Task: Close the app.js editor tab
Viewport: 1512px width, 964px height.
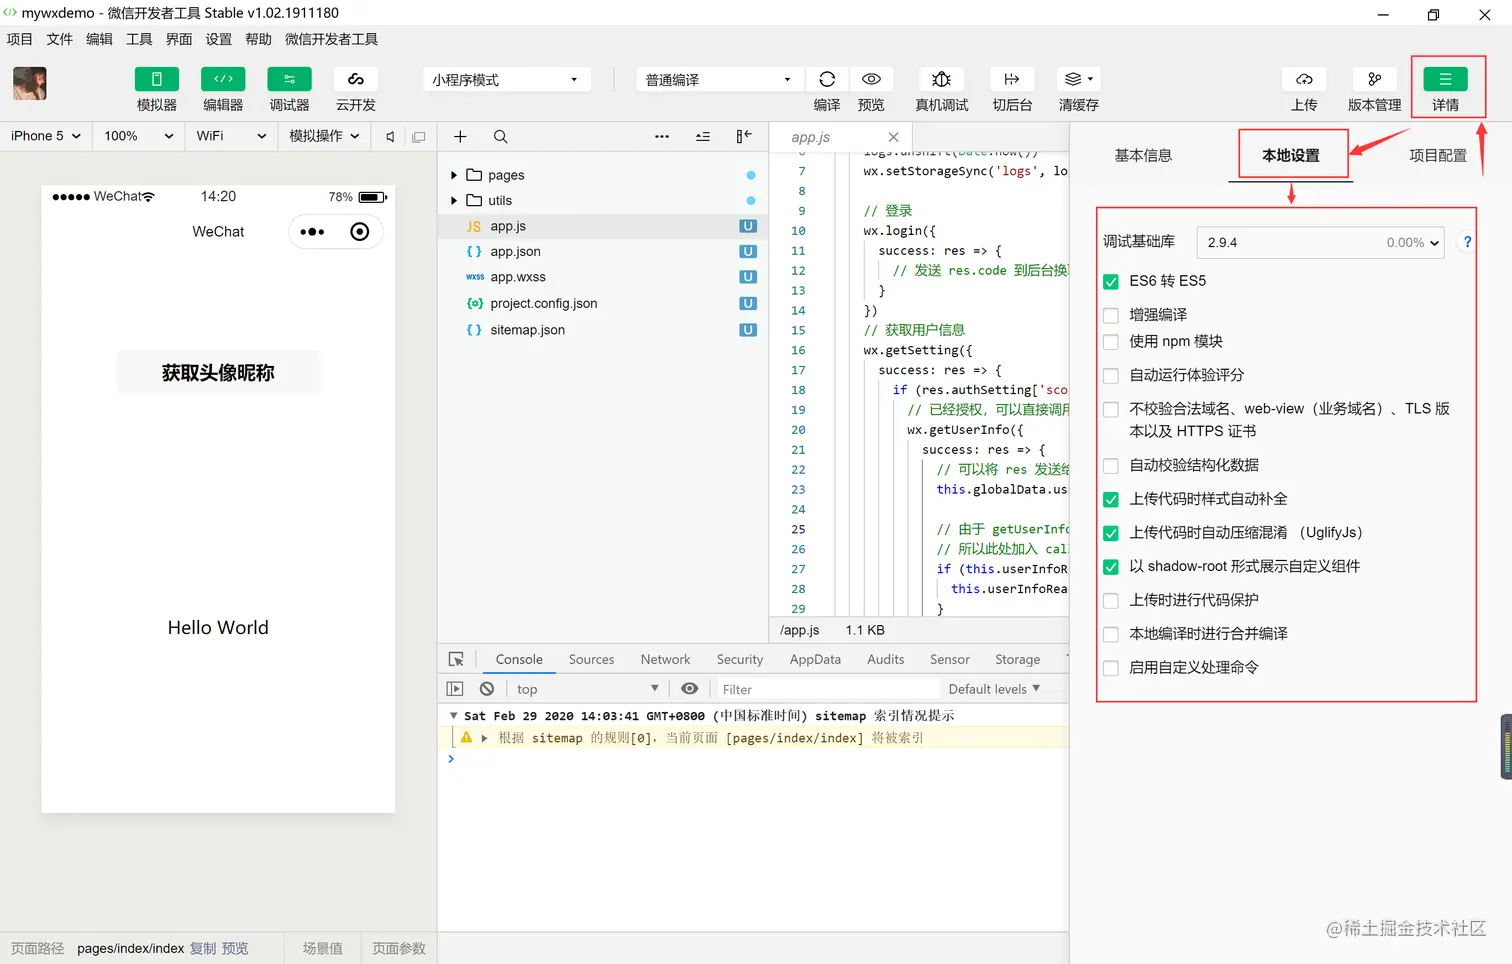Action: [x=893, y=137]
